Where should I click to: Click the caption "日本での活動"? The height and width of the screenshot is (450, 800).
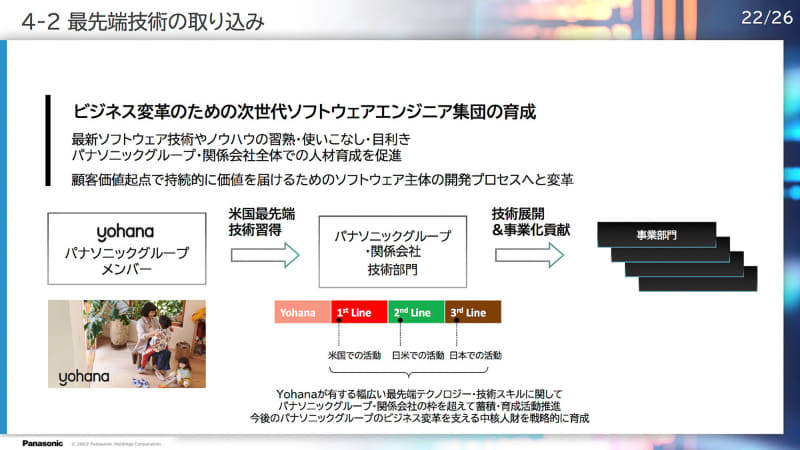tap(476, 356)
